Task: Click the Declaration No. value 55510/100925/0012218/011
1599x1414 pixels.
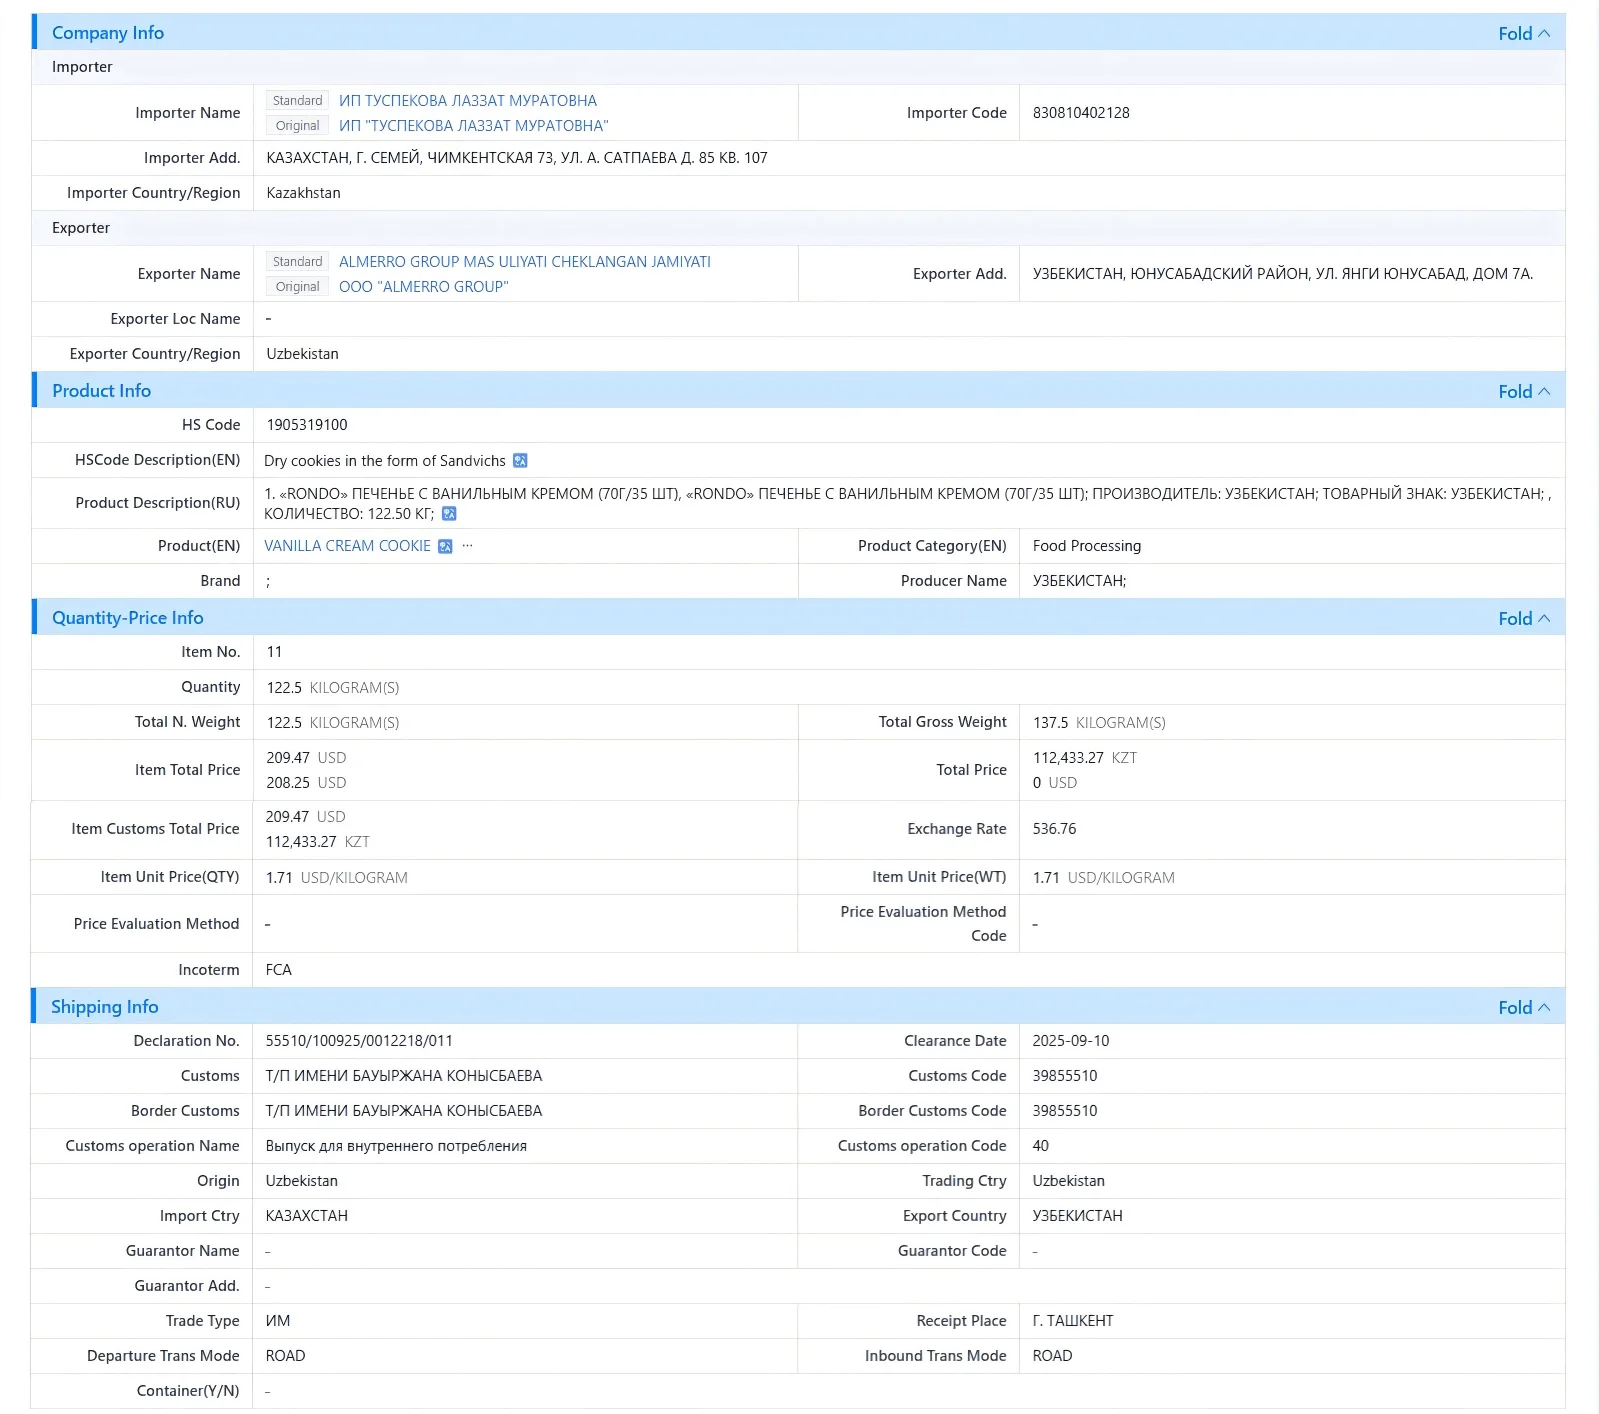Action: [359, 1041]
